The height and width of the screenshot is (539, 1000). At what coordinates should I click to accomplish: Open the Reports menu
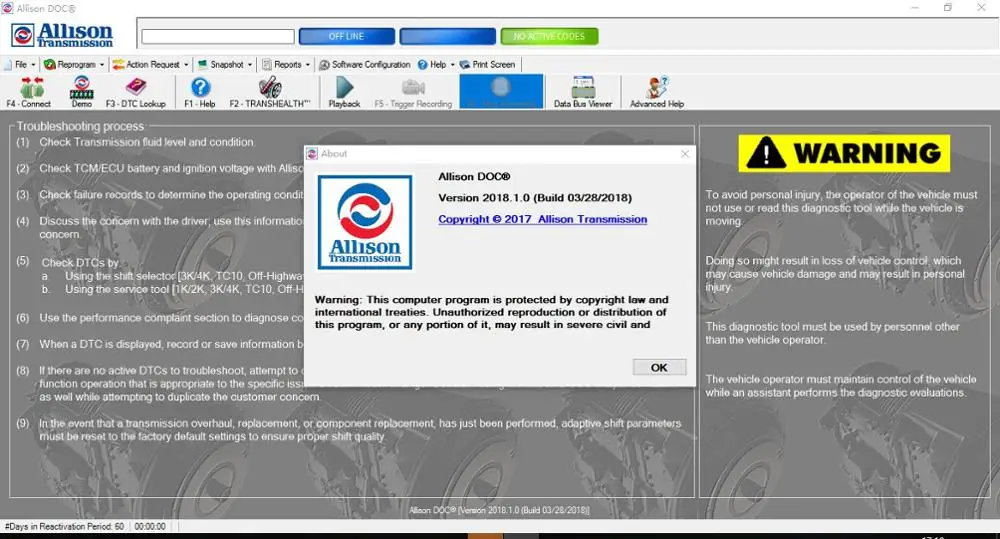pos(282,64)
